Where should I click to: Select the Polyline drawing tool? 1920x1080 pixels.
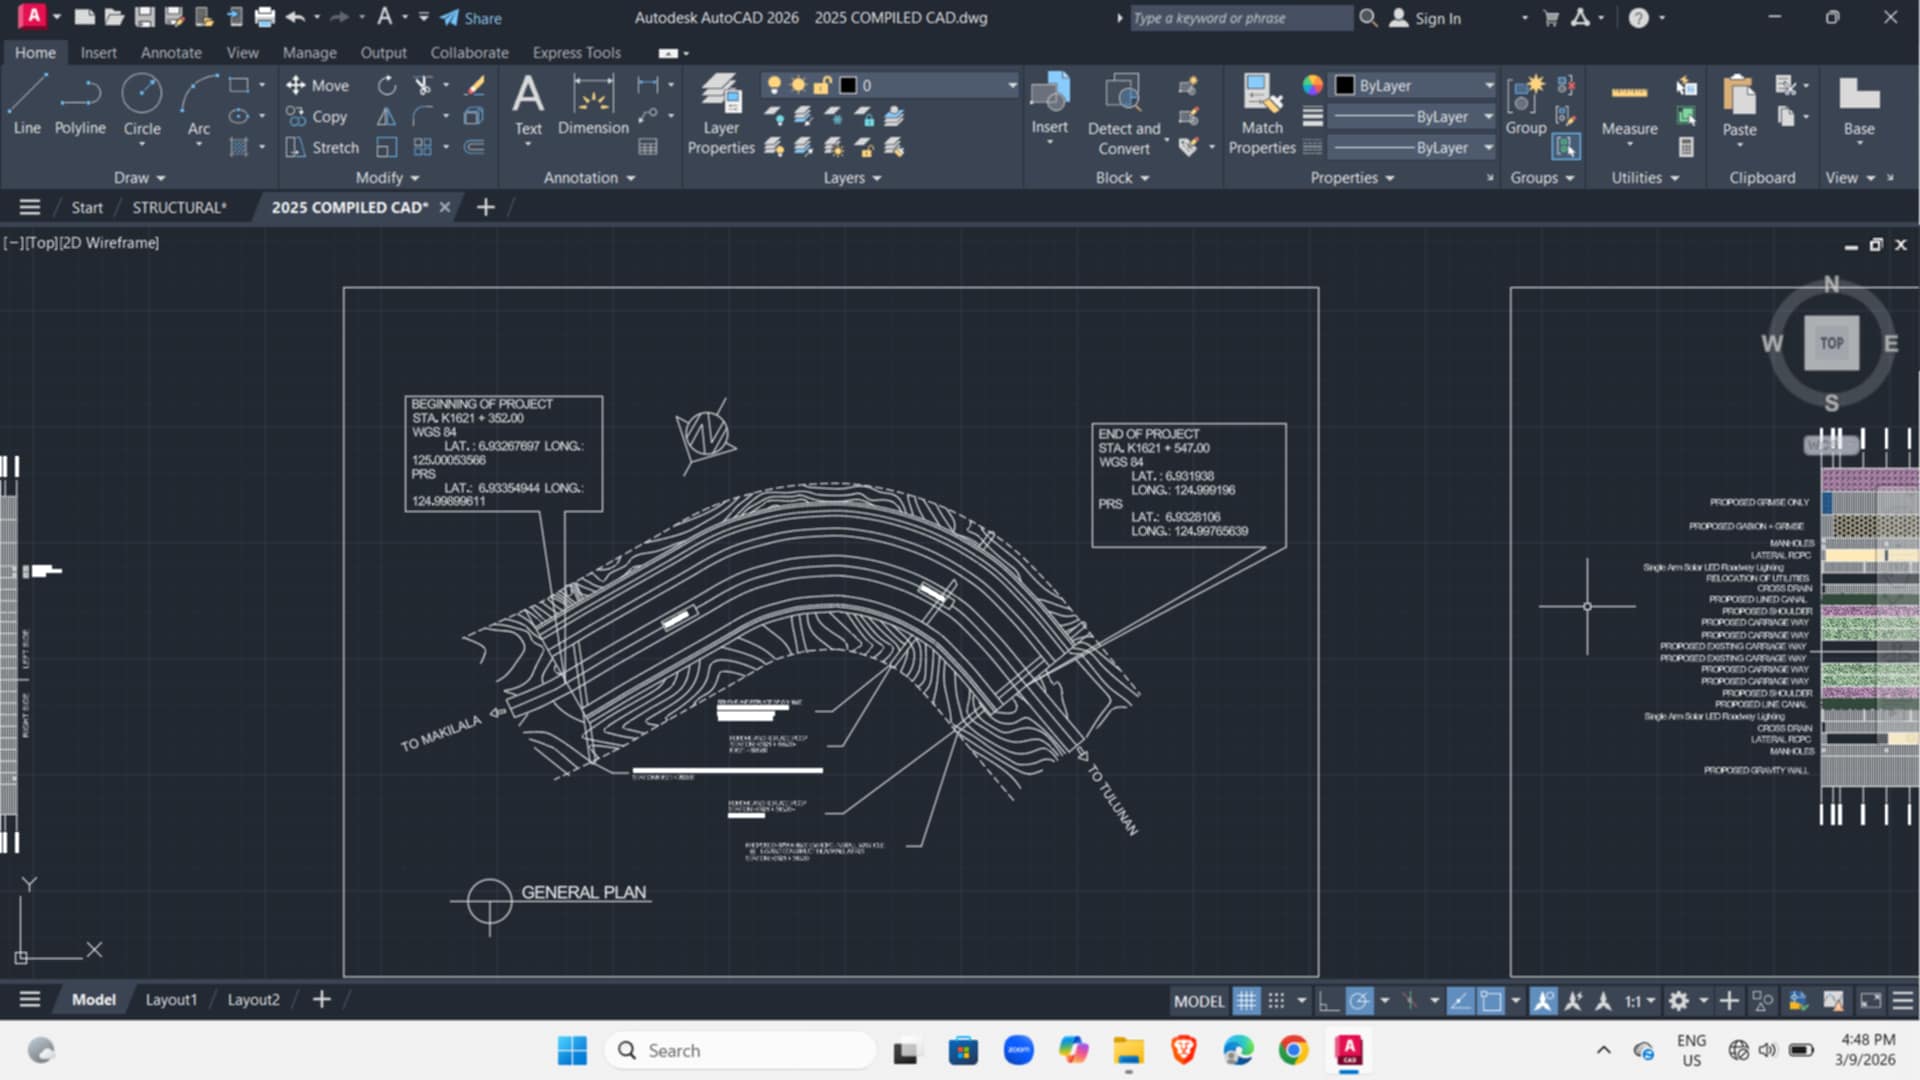coord(80,106)
